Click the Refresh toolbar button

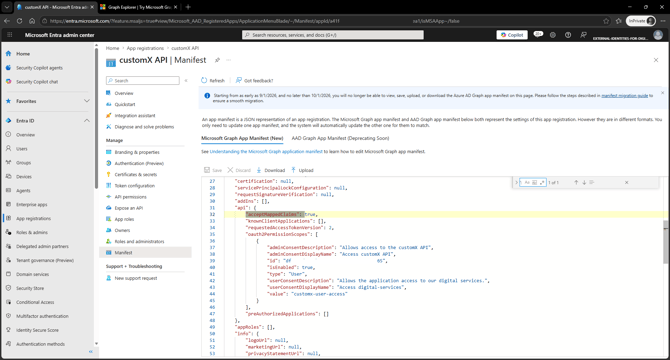pos(213,80)
